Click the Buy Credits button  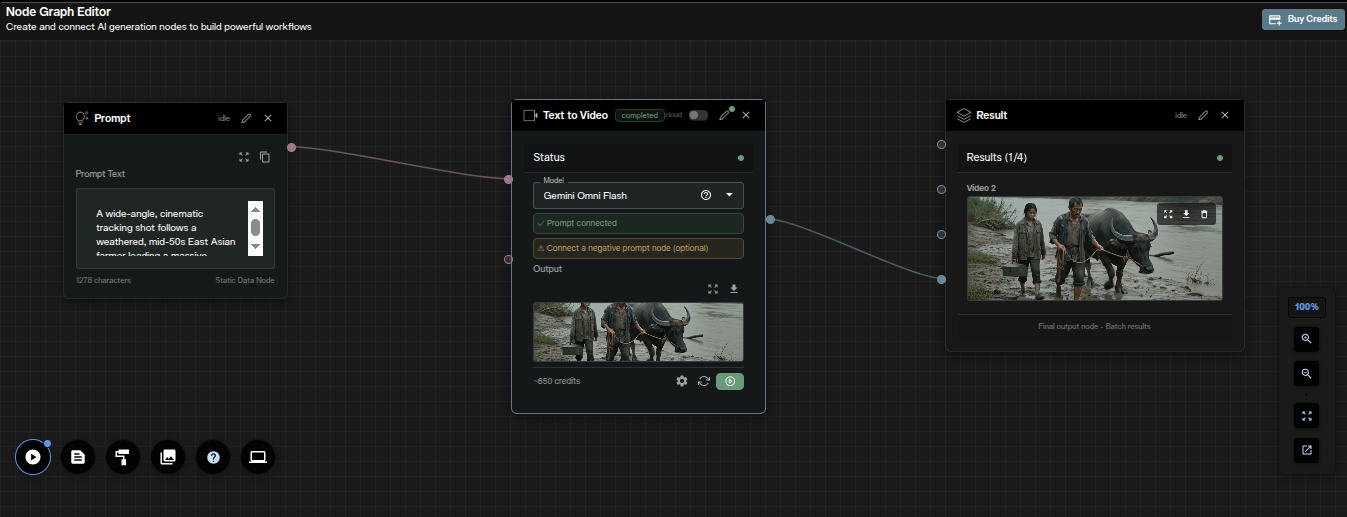(x=1303, y=19)
